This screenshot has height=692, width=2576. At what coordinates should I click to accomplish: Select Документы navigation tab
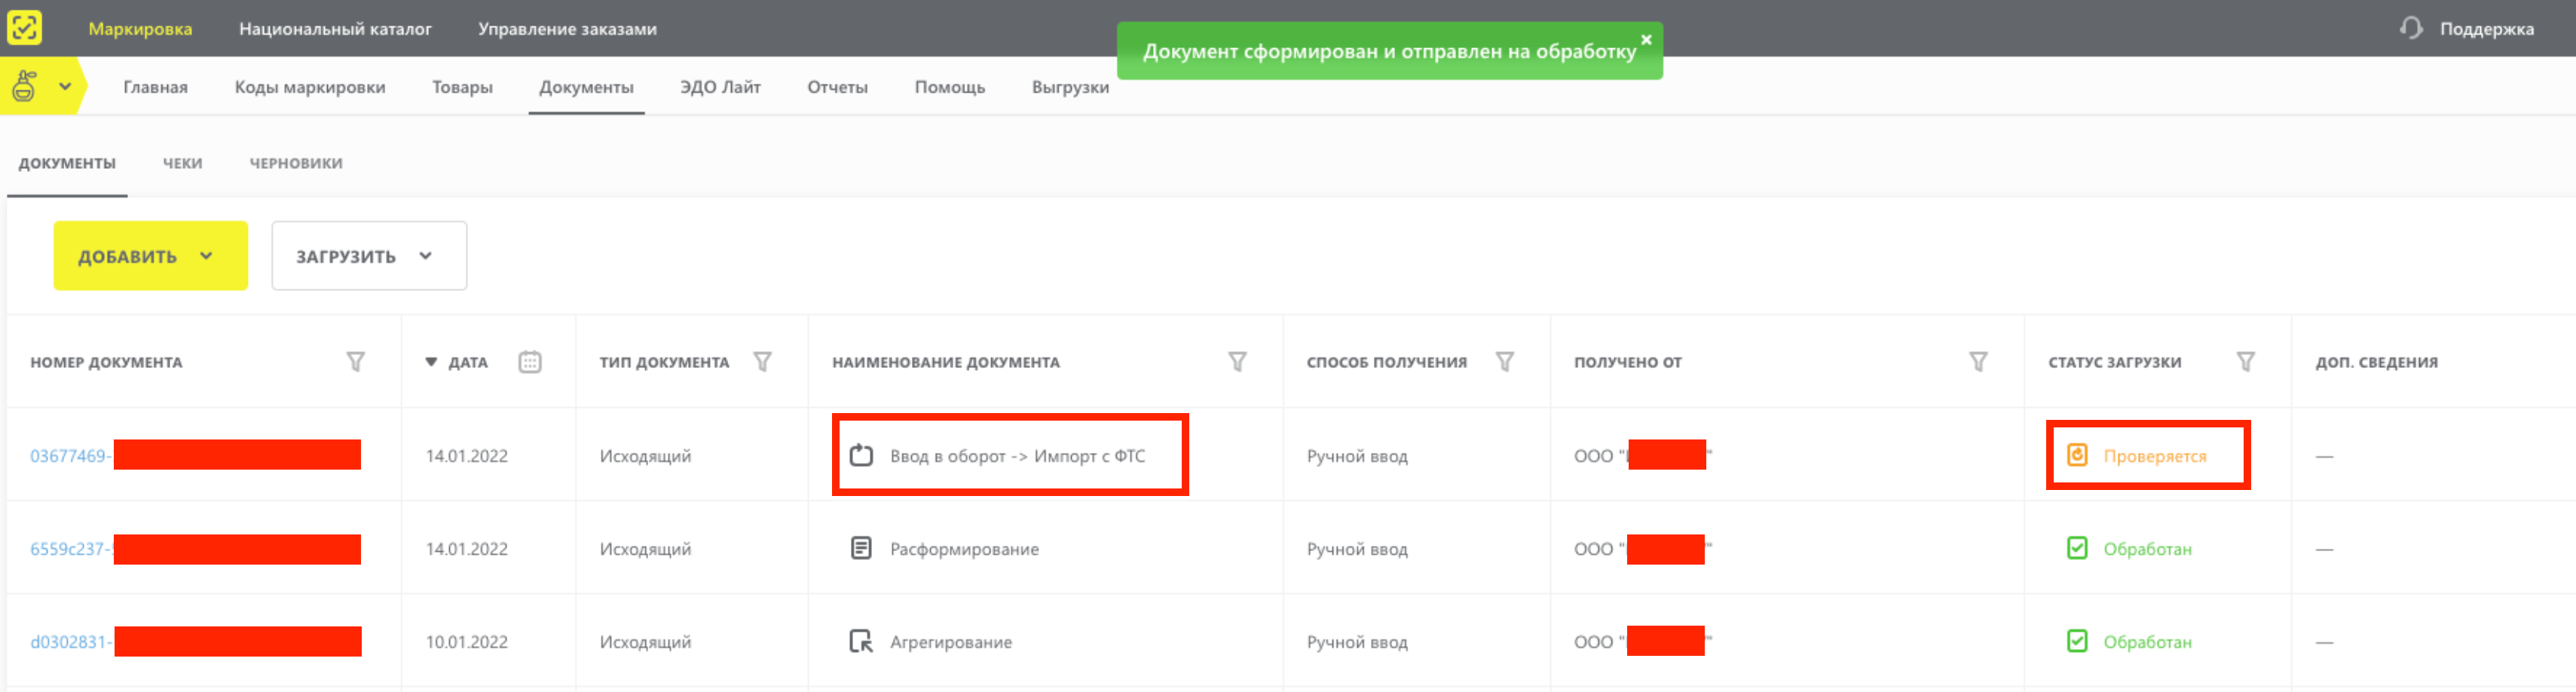[586, 87]
